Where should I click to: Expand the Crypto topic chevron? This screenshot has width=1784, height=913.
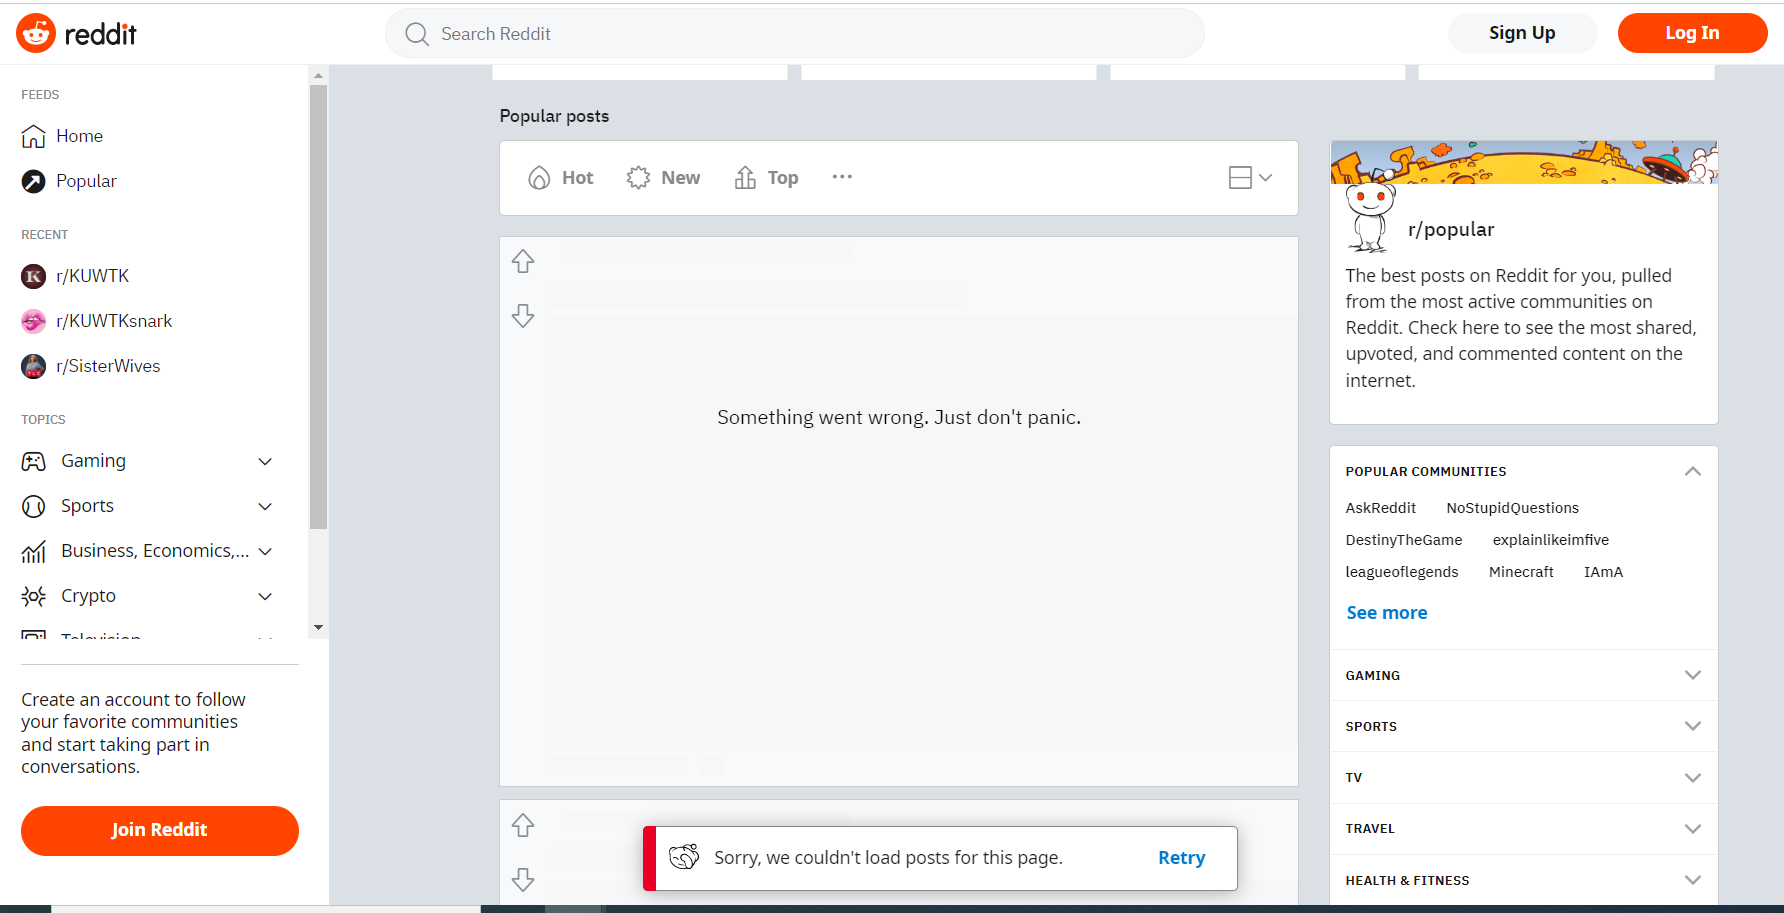(x=265, y=596)
